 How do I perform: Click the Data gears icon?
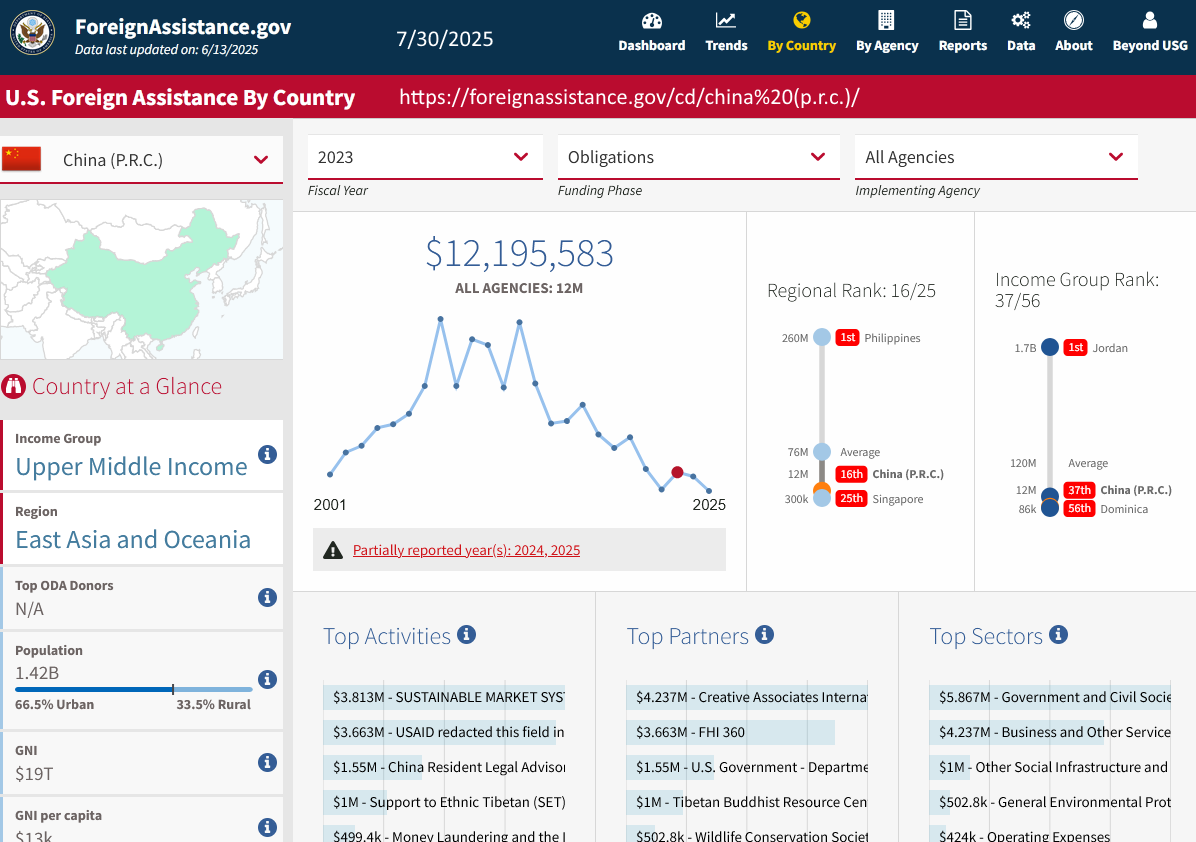(1021, 21)
